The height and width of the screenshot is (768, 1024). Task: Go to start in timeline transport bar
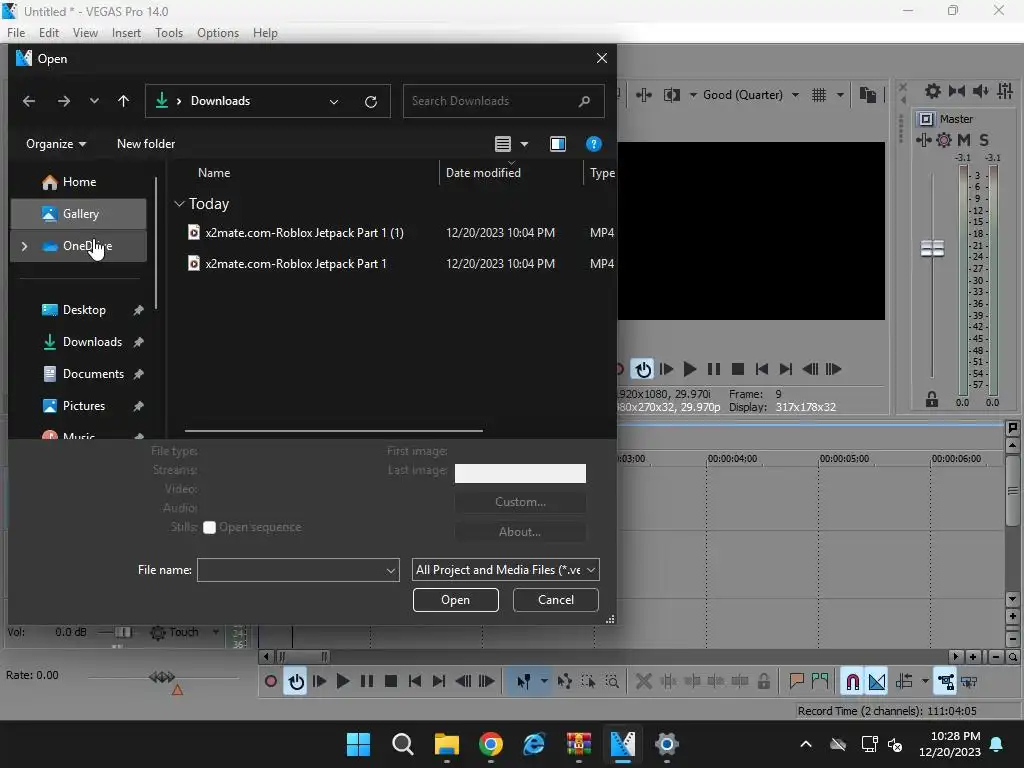(415, 682)
